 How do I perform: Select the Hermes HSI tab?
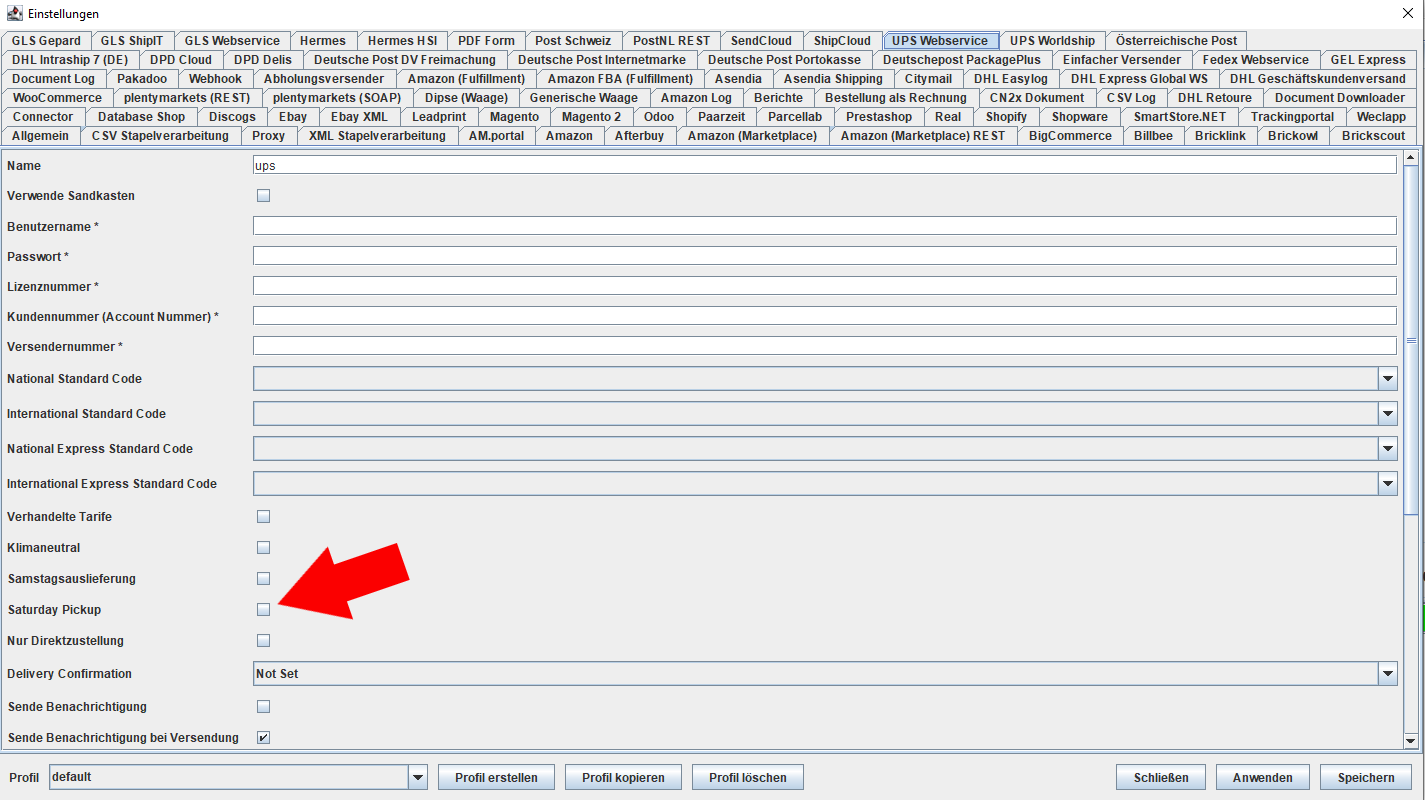tap(402, 41)
